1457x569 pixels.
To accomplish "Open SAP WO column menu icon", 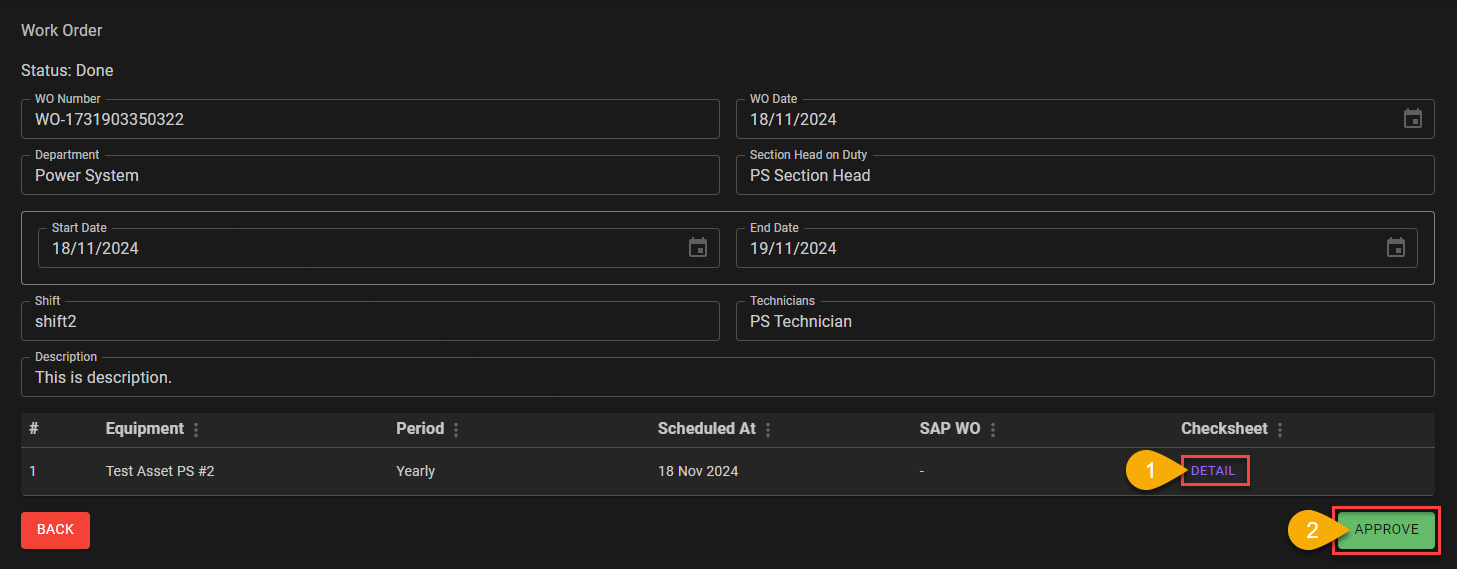I will click(992, 429).
